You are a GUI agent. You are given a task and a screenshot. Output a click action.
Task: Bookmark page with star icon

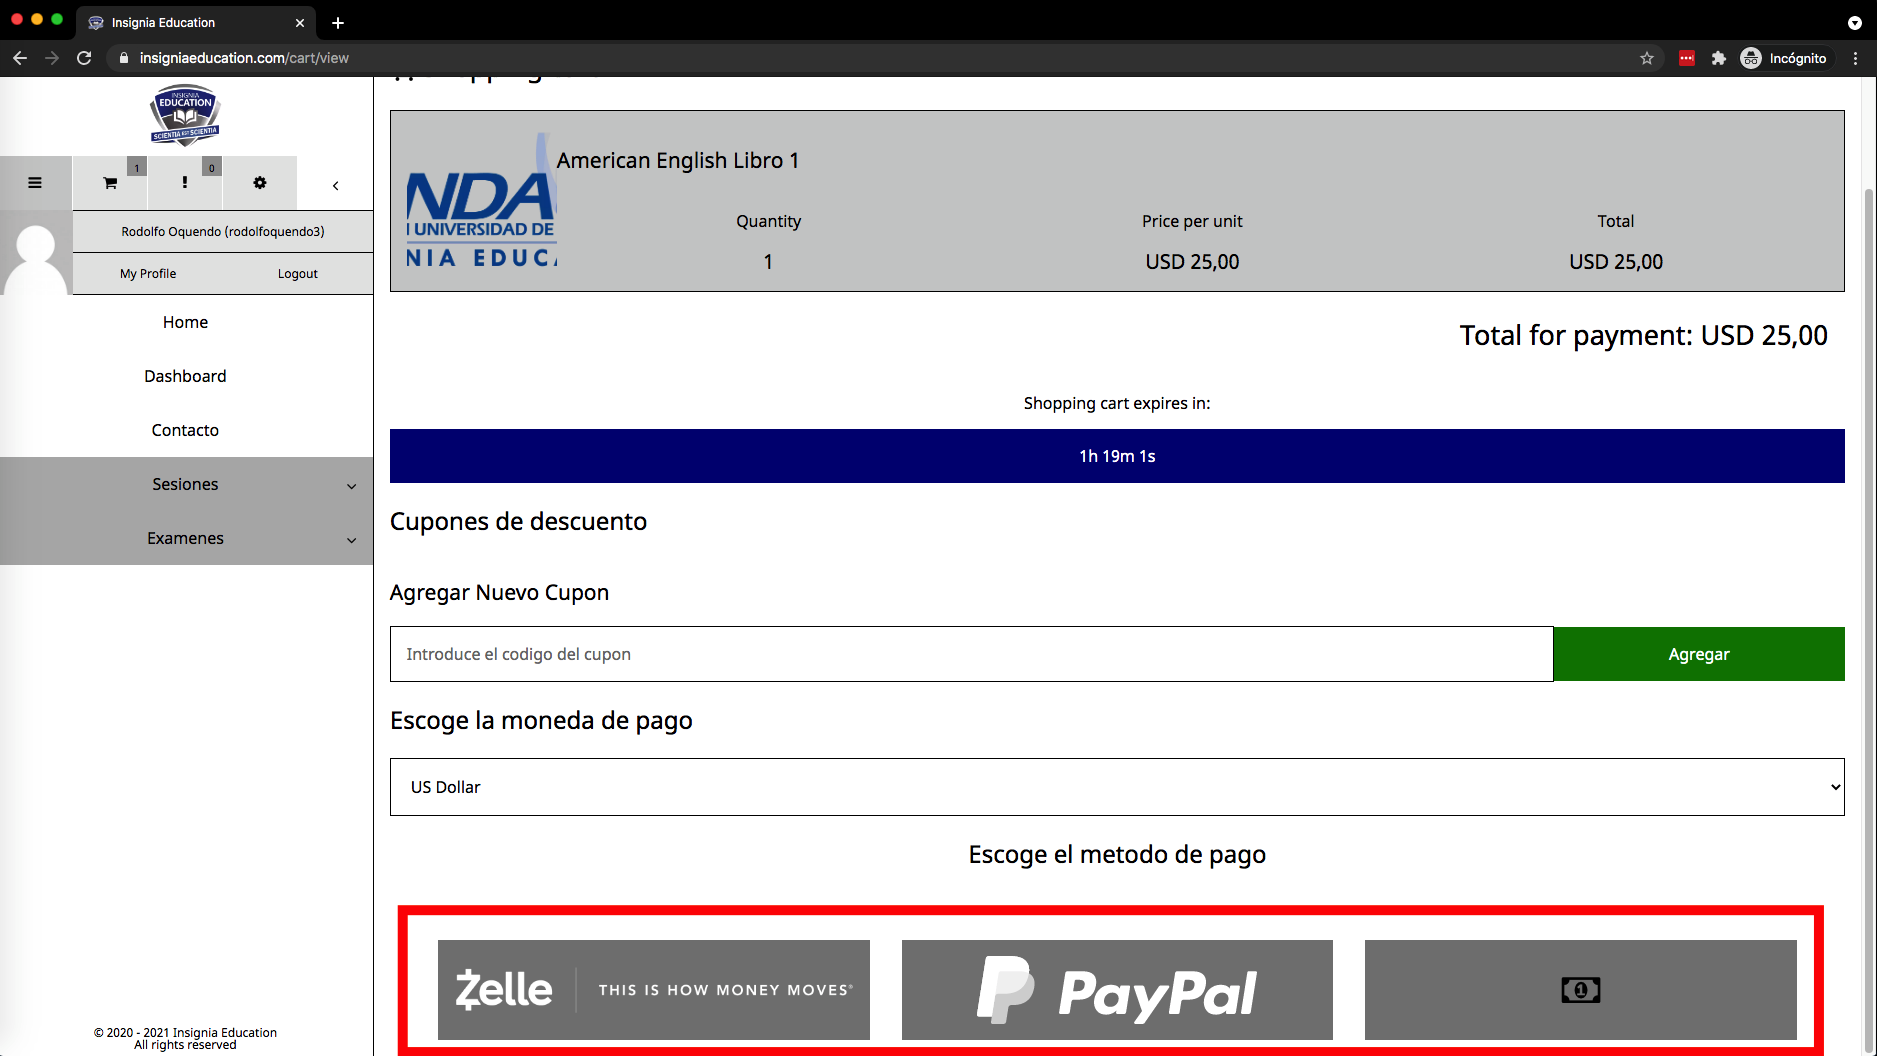1647,58
